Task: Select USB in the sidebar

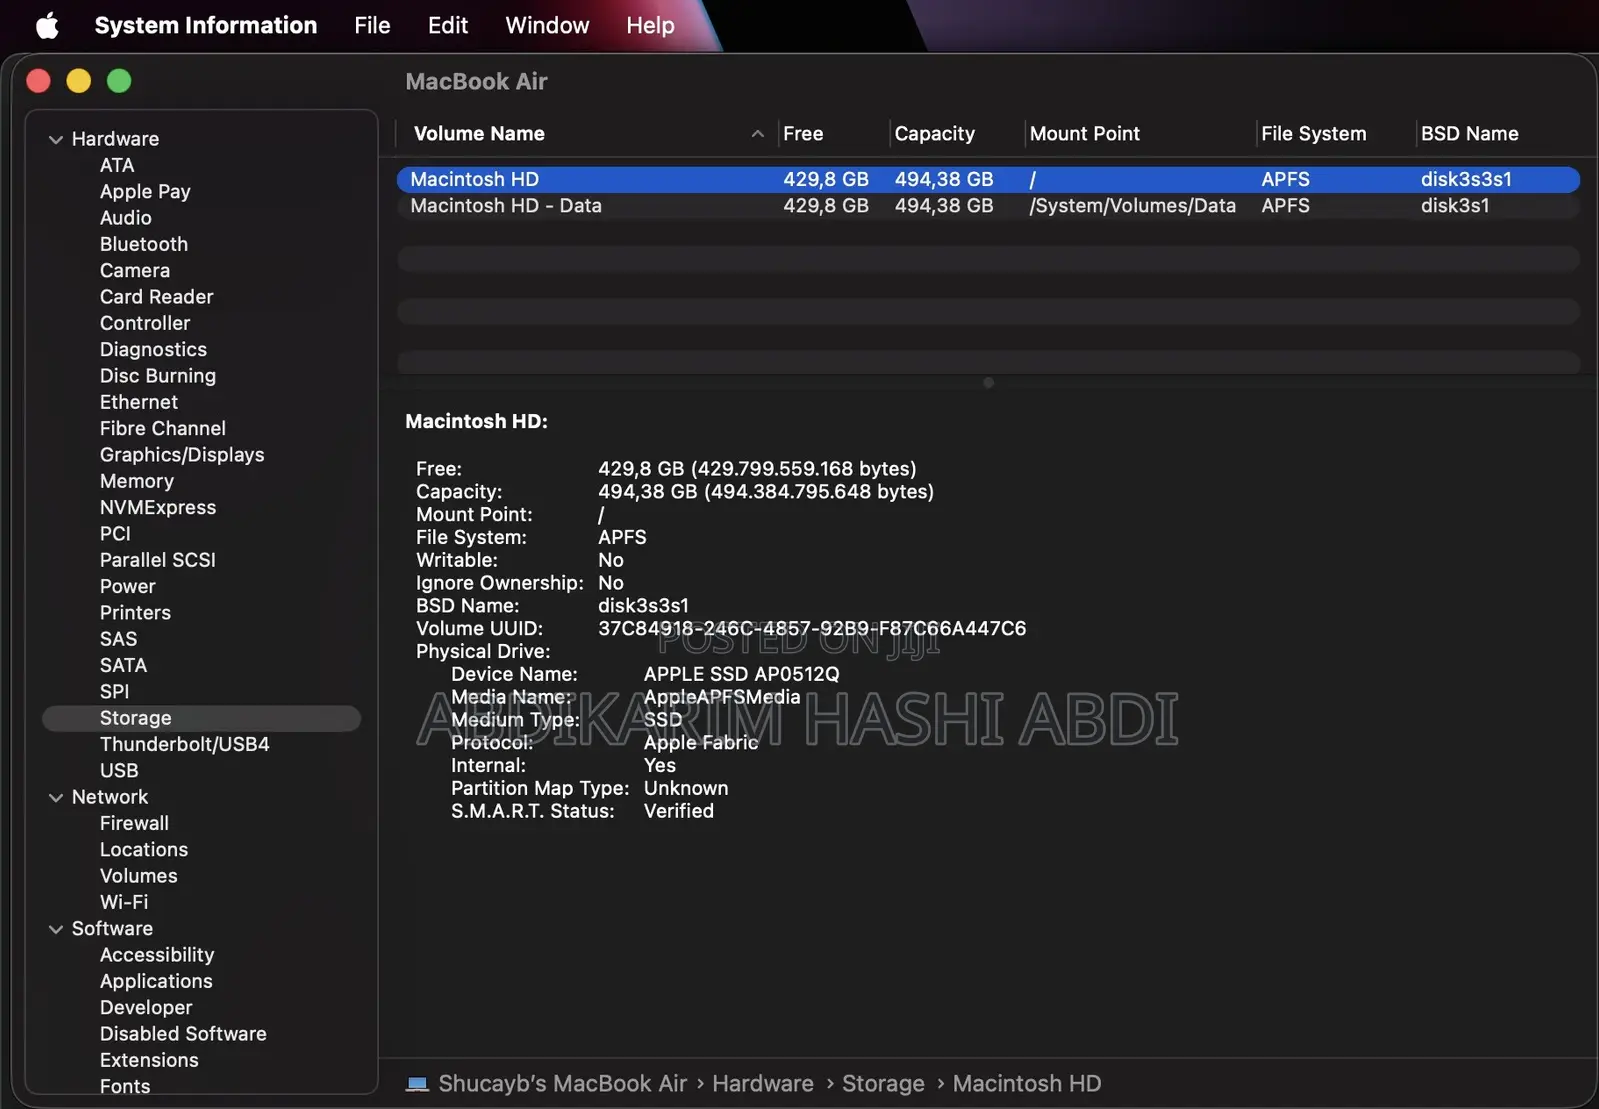Action: [x=119, y=771]
